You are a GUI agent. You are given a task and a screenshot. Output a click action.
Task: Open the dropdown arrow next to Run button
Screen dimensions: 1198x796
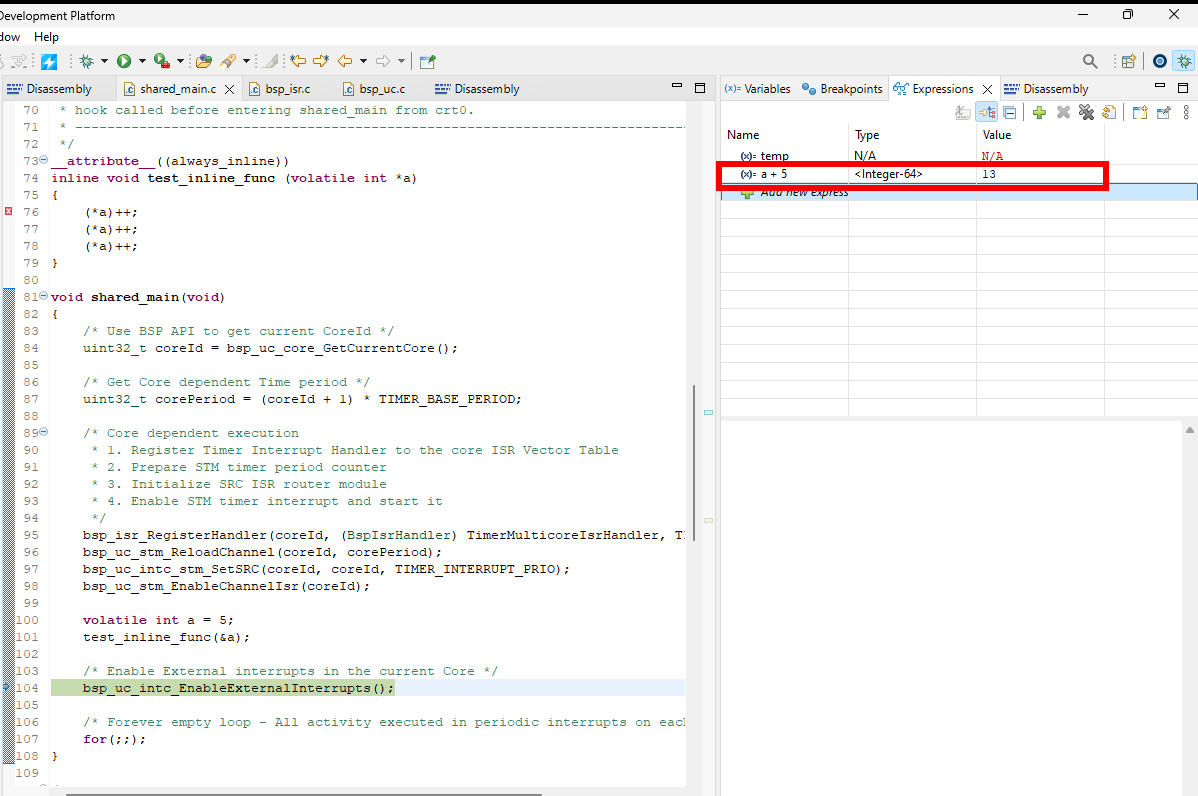[142, 61]
